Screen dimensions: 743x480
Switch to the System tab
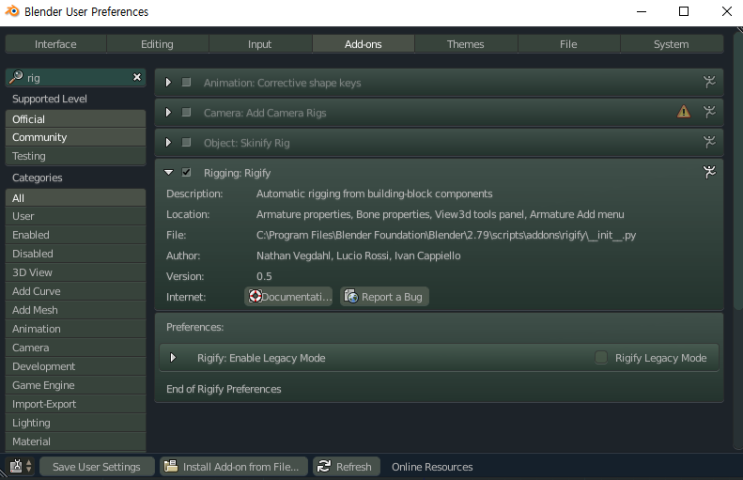(x=671, y=44)
